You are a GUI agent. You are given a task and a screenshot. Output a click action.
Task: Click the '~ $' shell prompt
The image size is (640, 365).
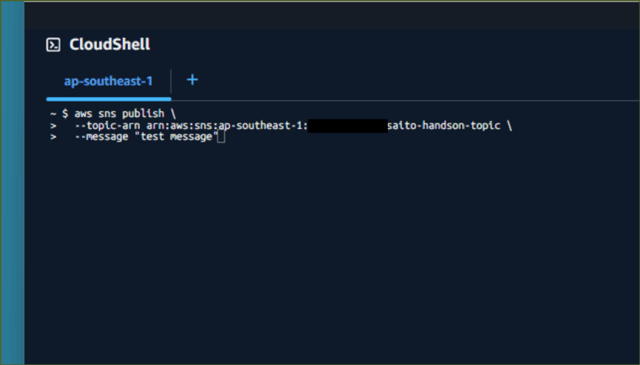pyautogui.click(x=59, y=114)
